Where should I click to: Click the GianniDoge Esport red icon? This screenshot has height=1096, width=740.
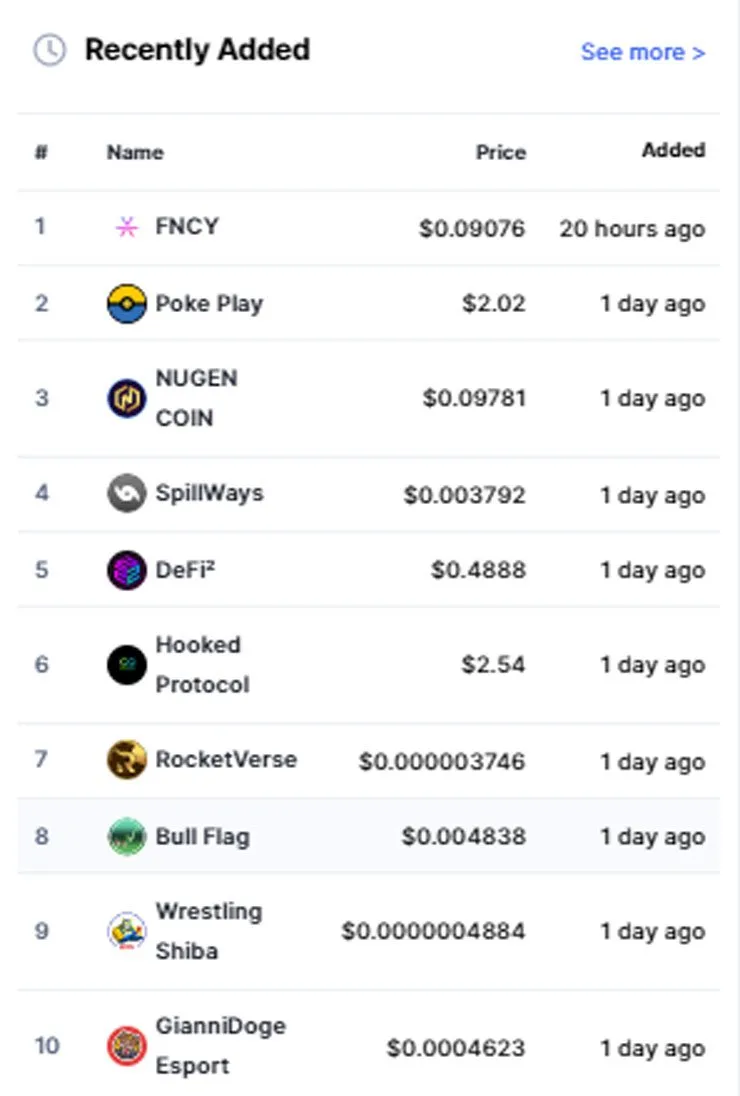pos(126,1046)
